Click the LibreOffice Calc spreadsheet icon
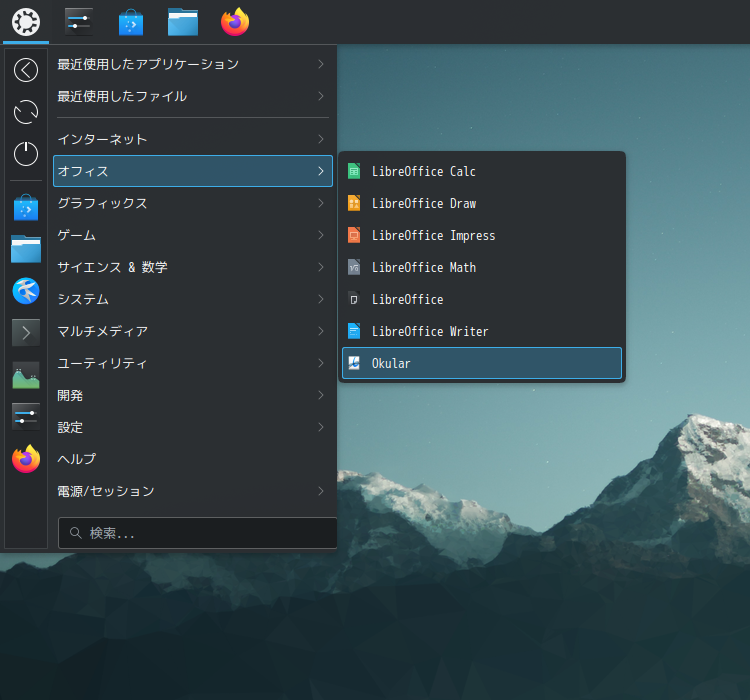The image size is (750, 700). [x=354, y=171]
